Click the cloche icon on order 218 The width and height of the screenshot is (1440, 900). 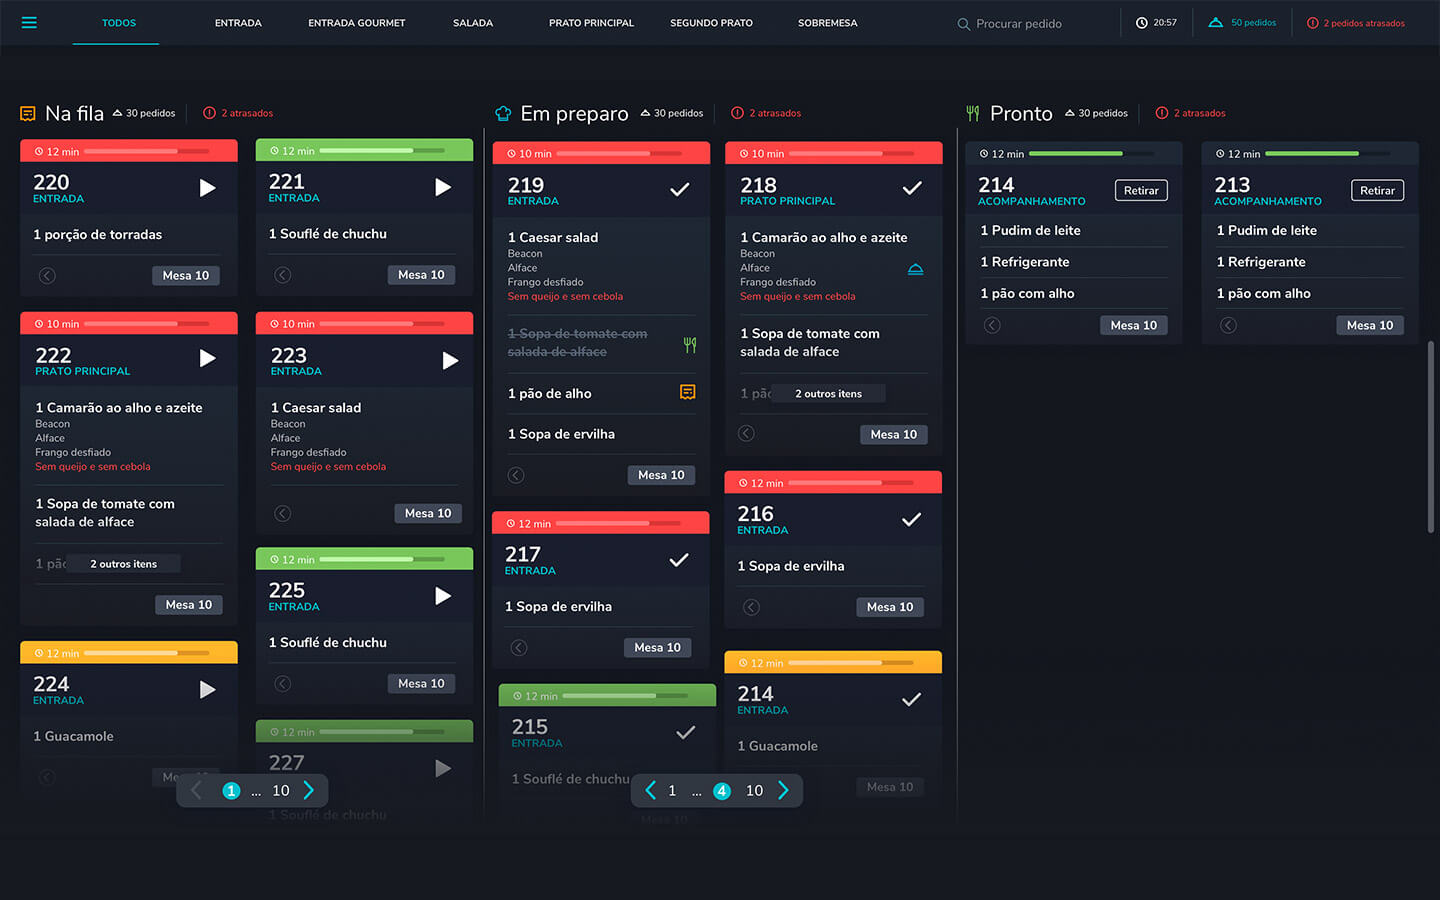(x=915, y=269)
